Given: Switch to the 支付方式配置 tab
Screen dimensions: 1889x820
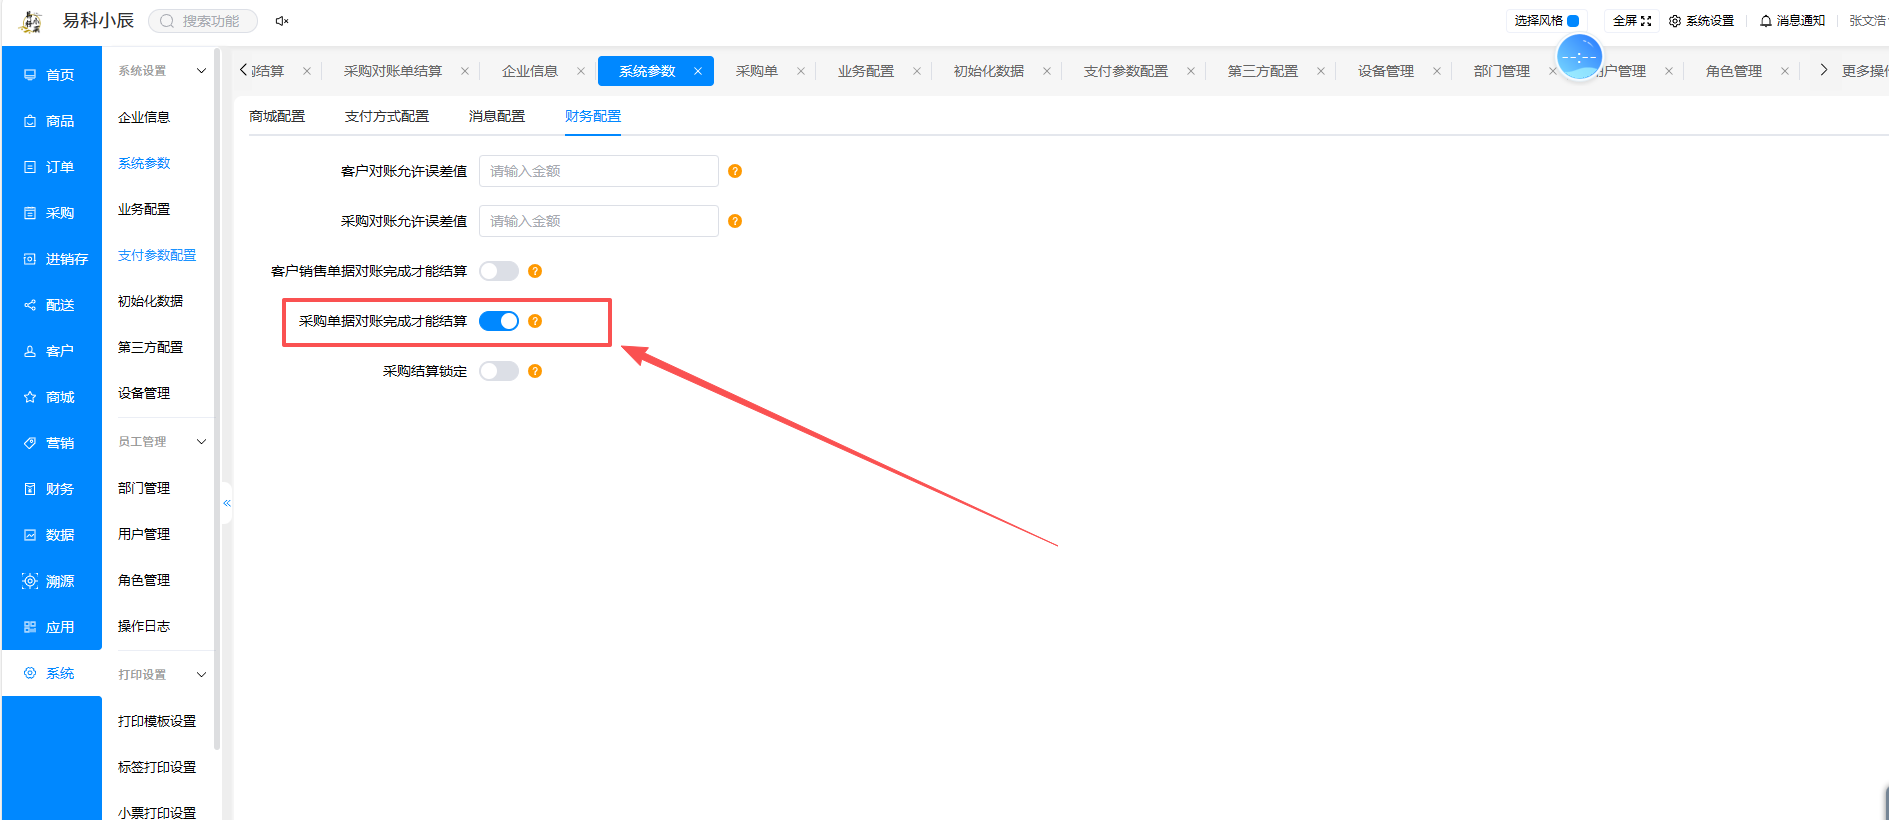Looking at the screenshot, I should [387, 117].
